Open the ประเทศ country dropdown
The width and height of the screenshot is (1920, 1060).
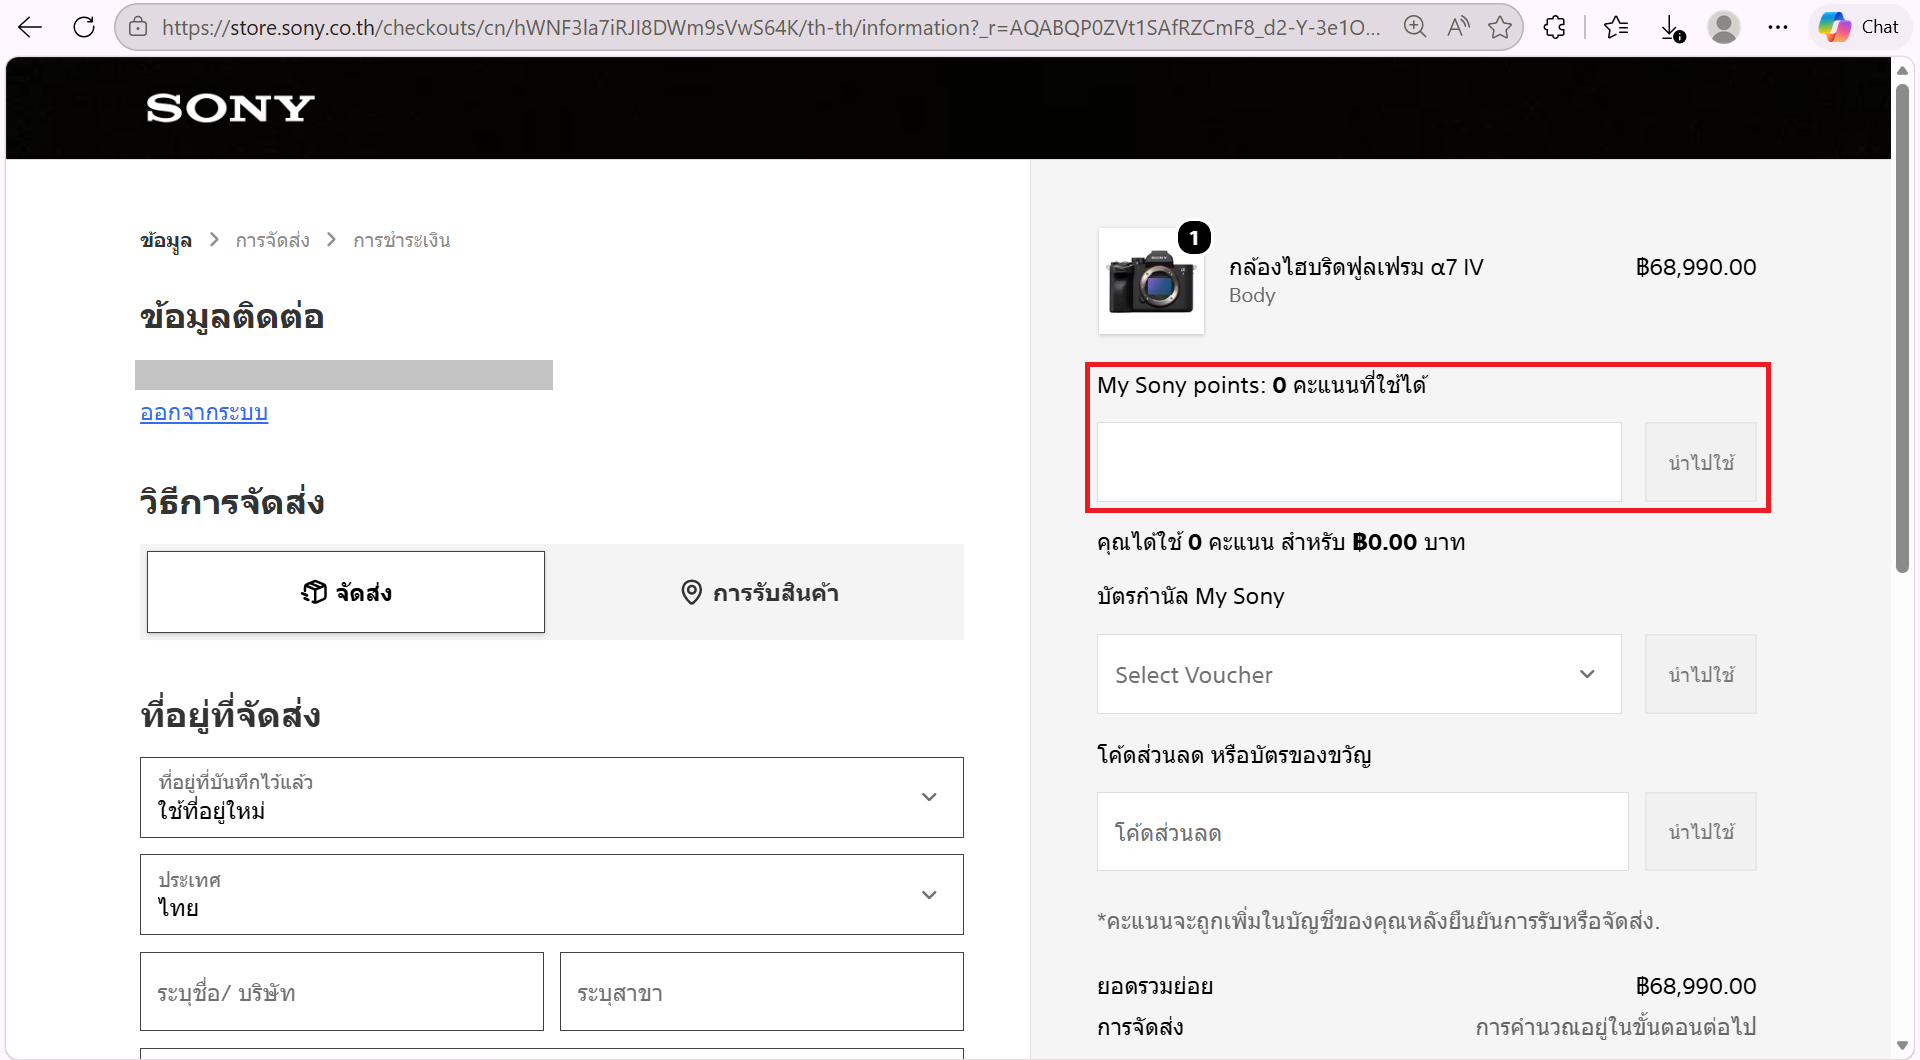(552, 895)
